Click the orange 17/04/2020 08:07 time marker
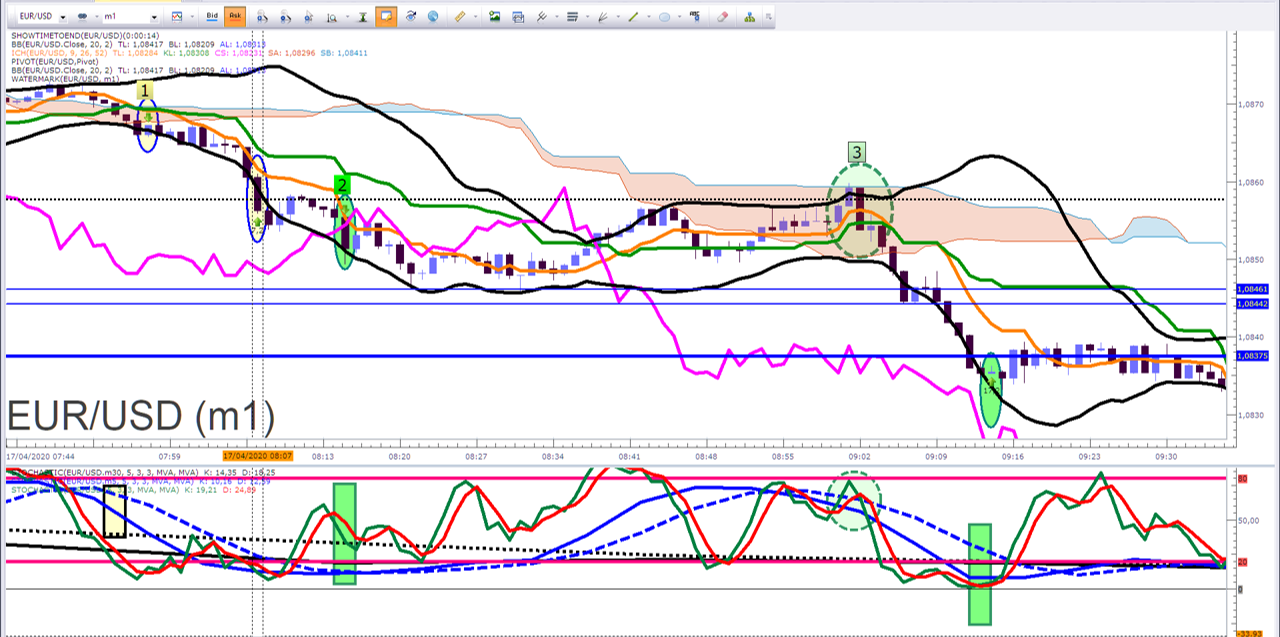 (x=257, y=456)
